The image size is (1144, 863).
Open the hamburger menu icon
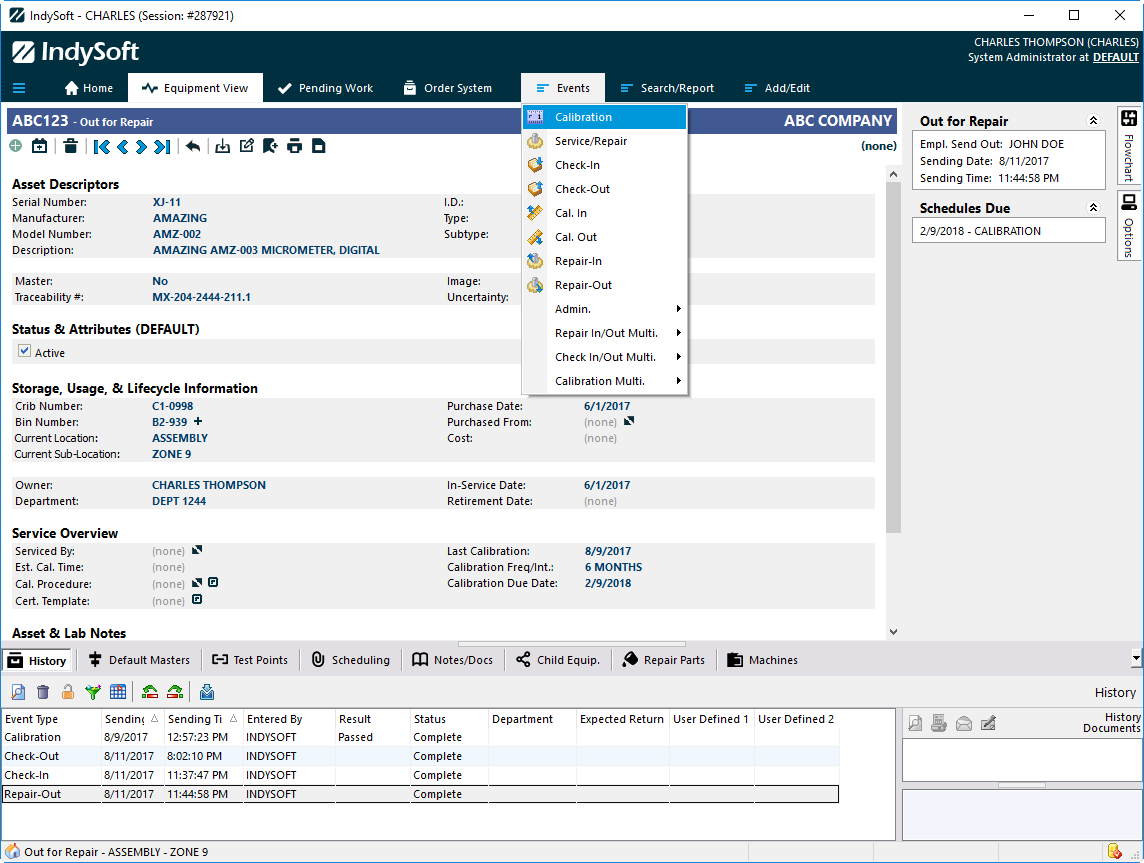click(19, 88)
